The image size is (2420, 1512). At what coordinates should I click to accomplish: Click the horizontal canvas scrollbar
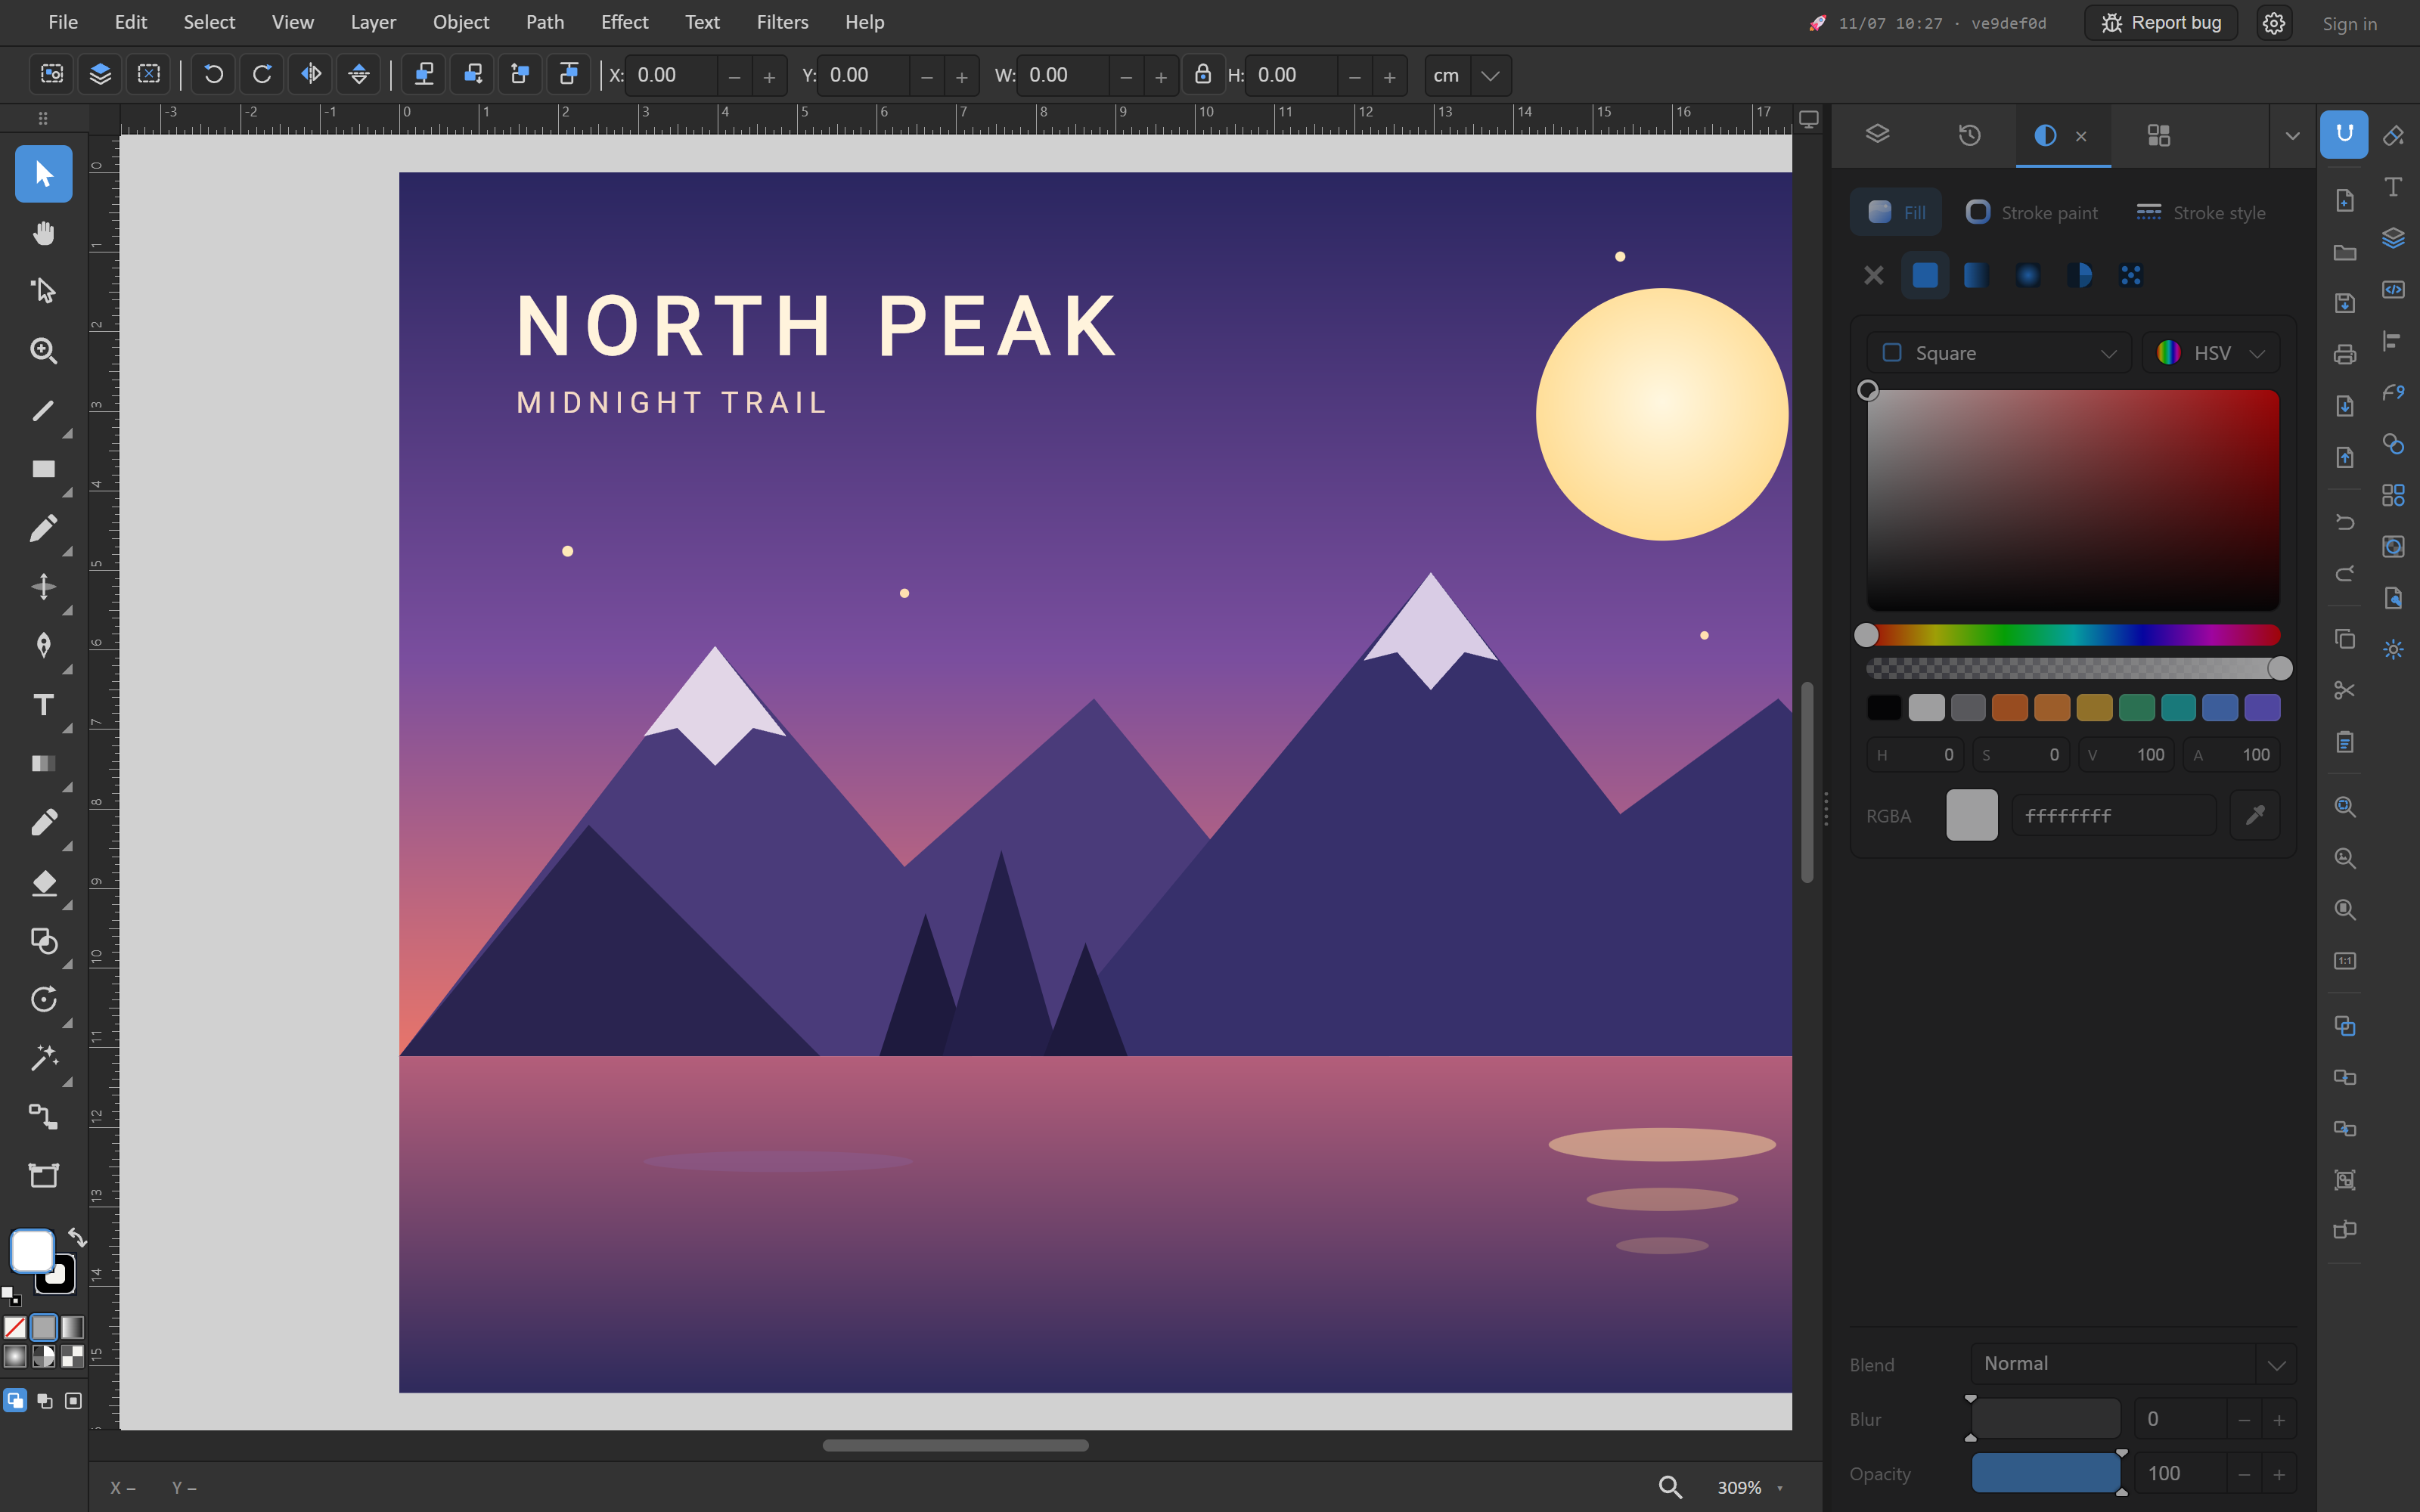pos(955,1445)
